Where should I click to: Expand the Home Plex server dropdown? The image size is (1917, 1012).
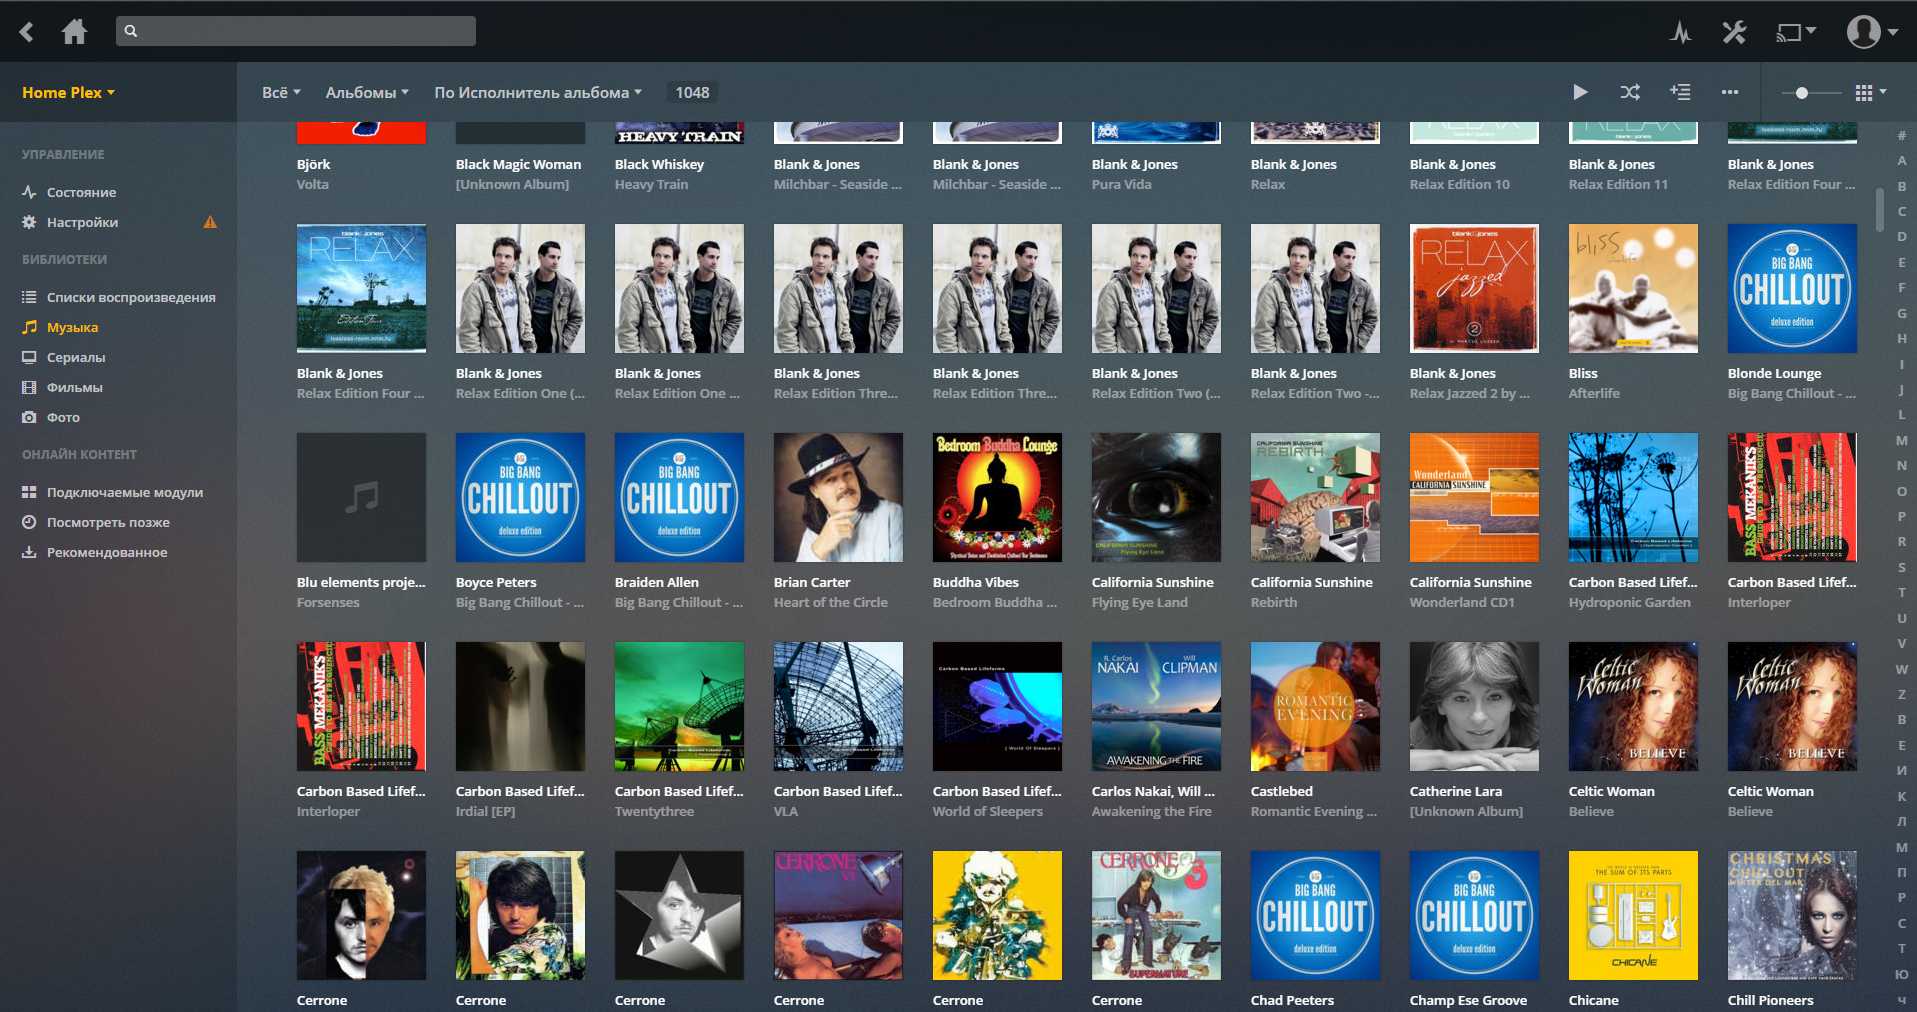[x=68, y=92]
